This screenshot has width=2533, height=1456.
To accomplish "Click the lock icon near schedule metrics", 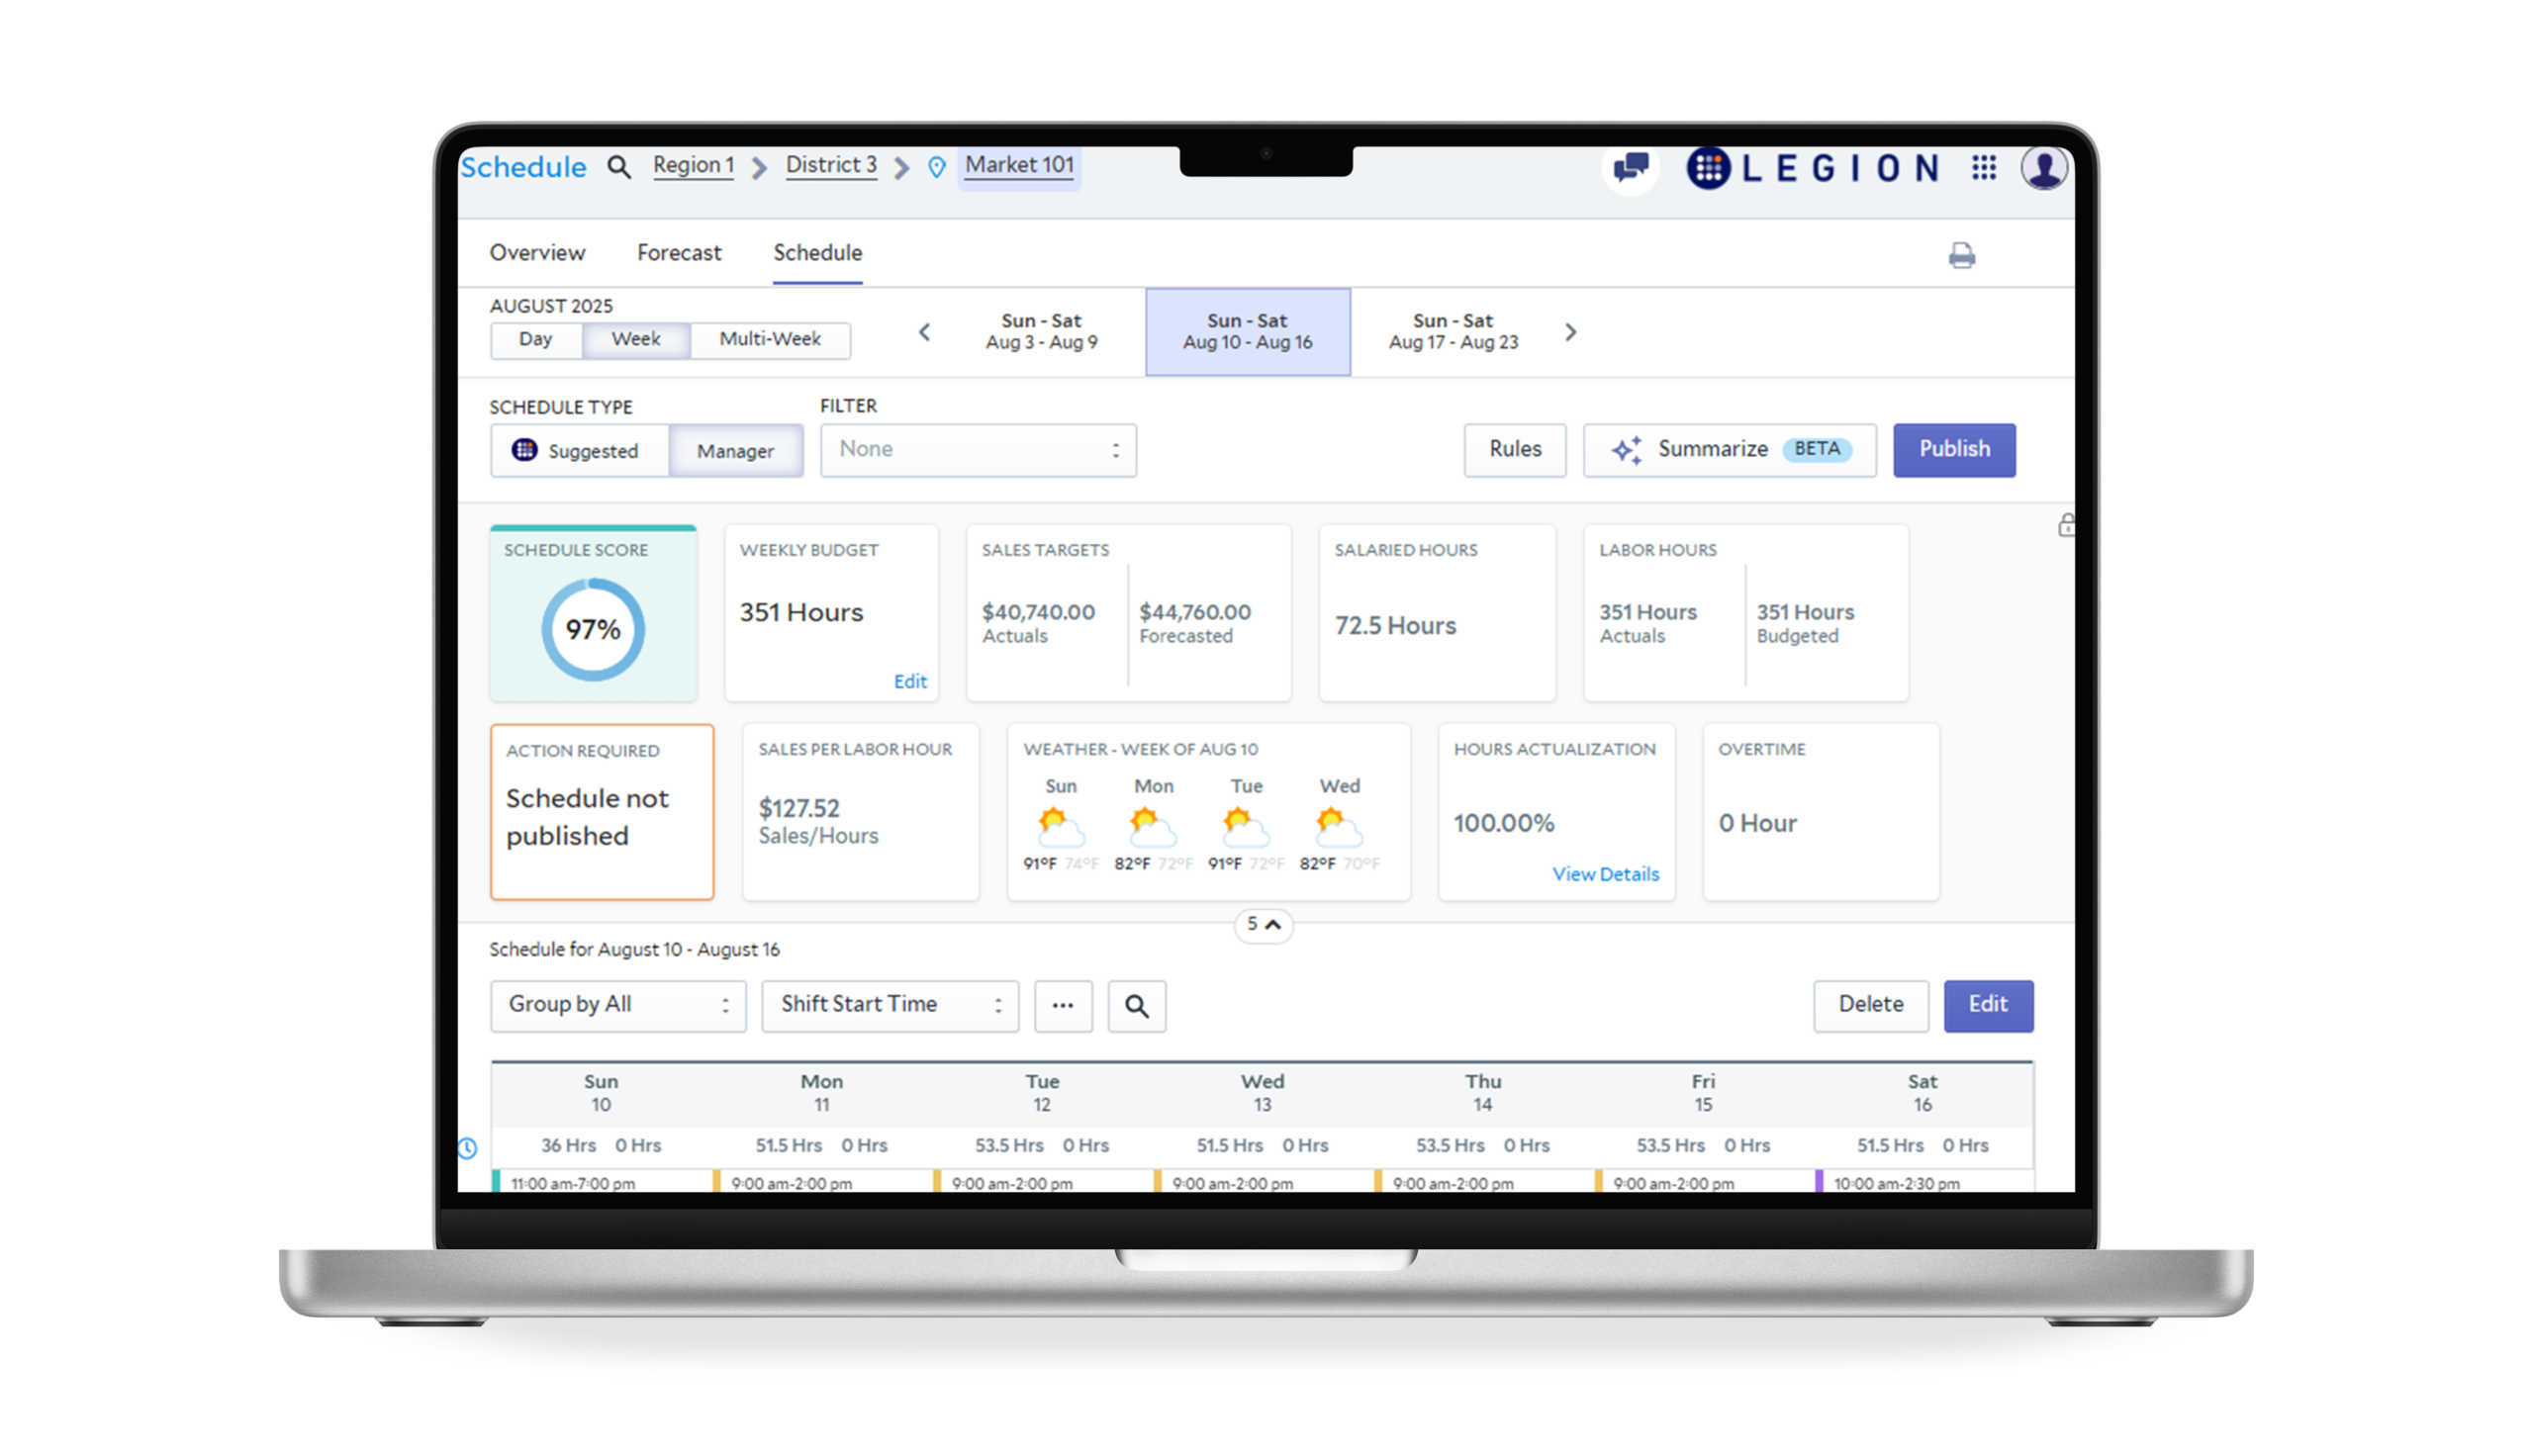I will pyautogui.click(x=2066, y=525).
